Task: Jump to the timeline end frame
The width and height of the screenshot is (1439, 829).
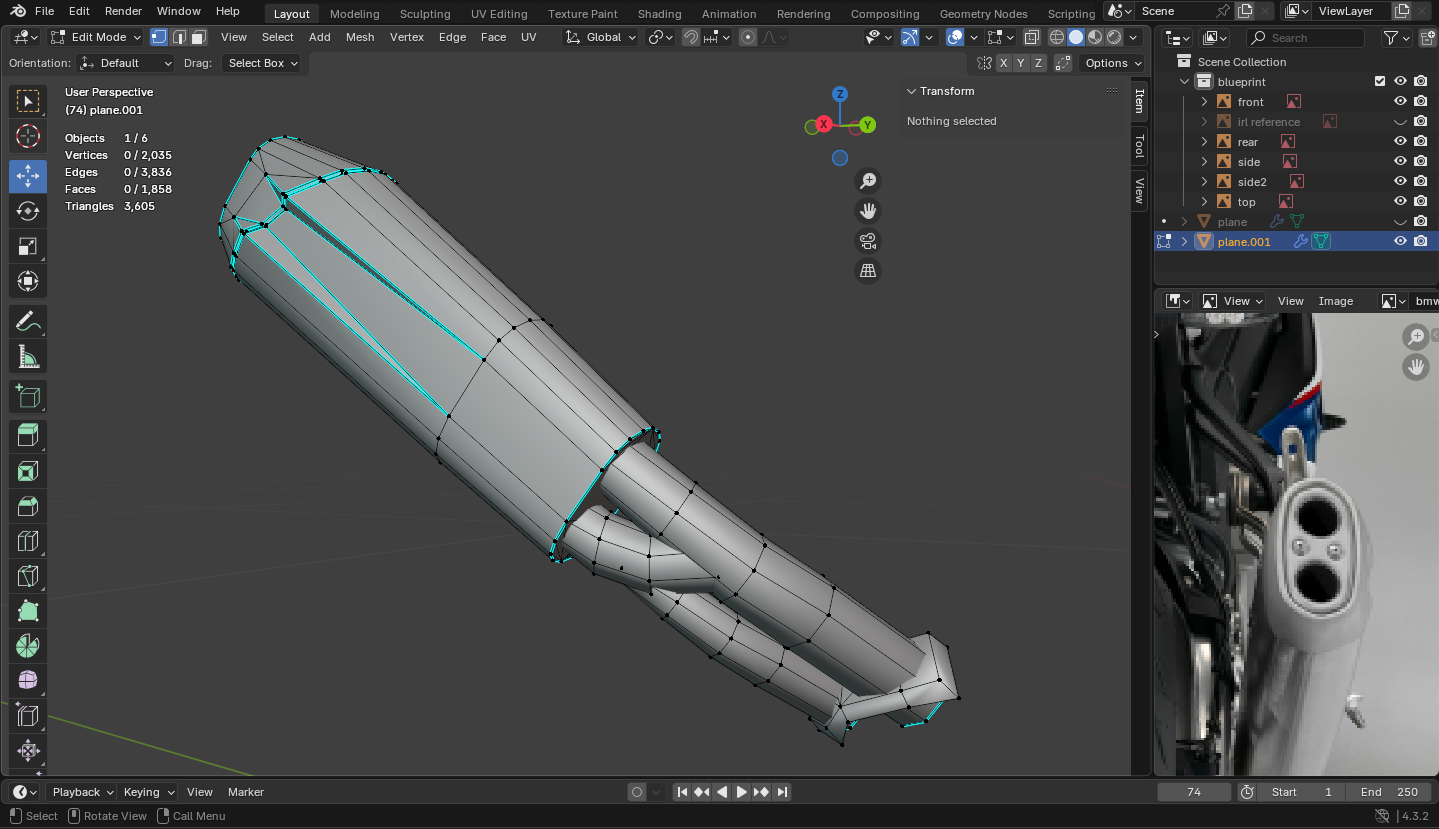Action: tap(782, 792)
